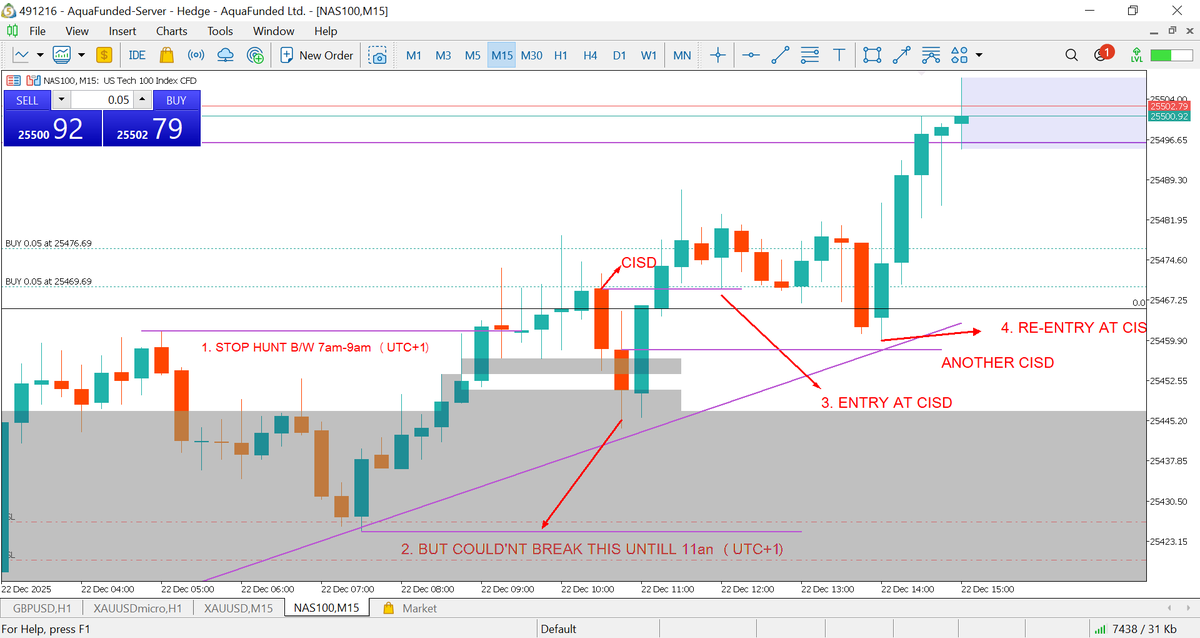Image resolution: width=1200 pixels, height=638 pixels.
Task: Click the buy price 25502 79 panel
Action: 152,128
